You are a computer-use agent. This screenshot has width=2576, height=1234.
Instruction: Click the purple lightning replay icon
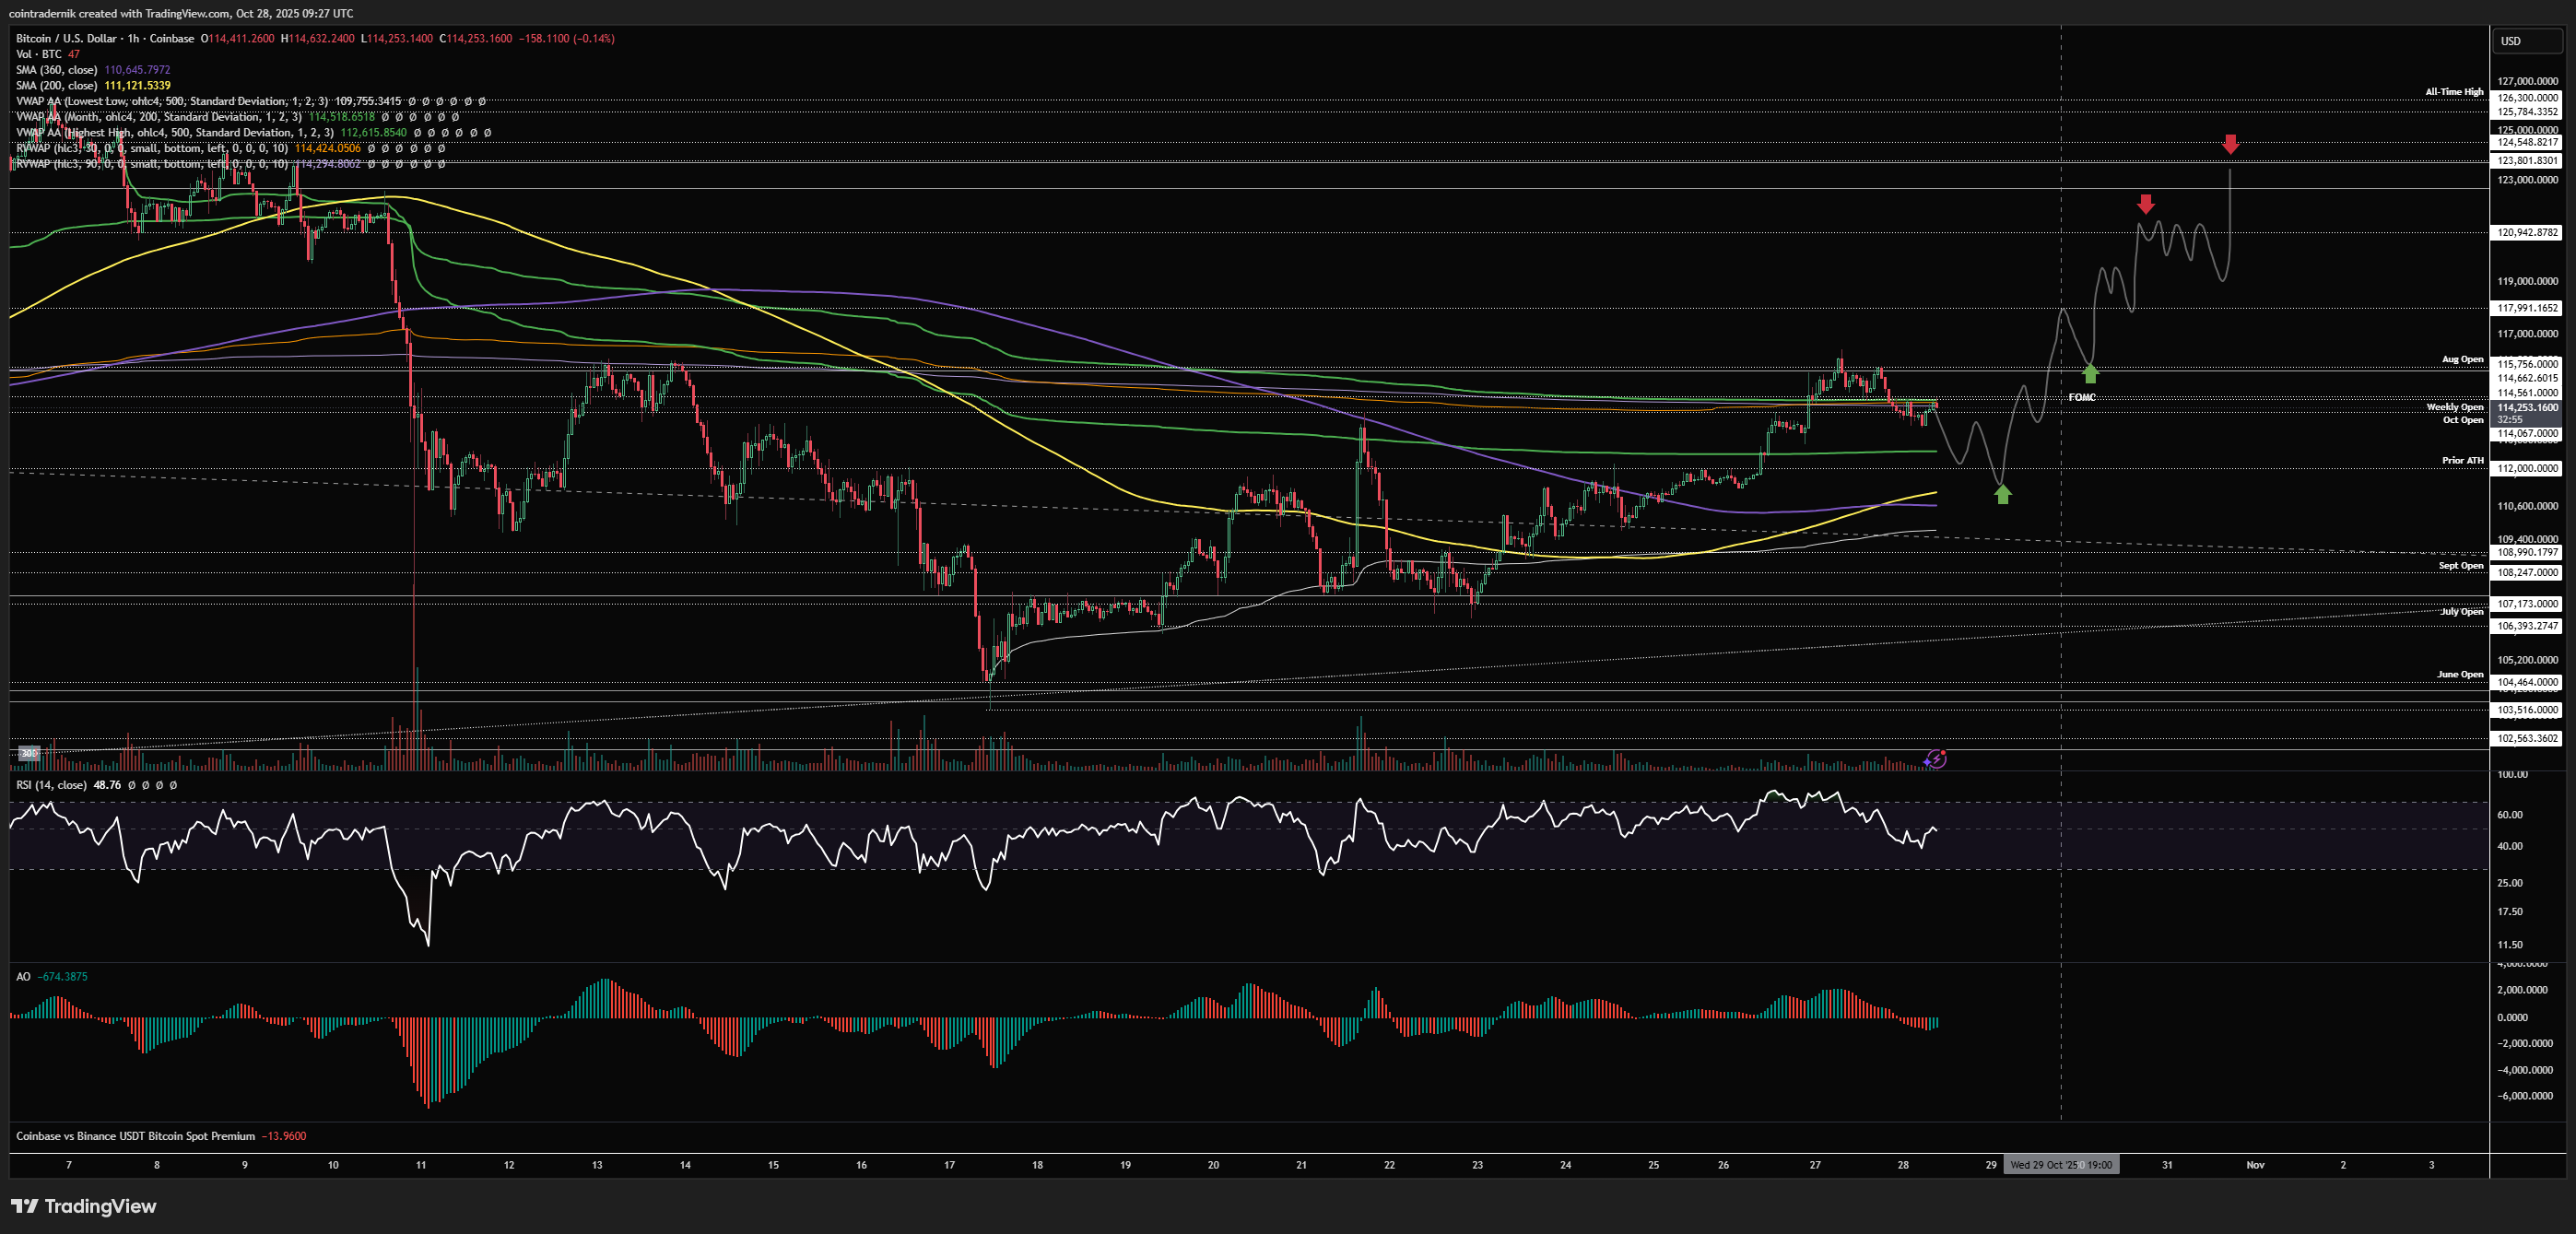click(x=1936, y=759)
